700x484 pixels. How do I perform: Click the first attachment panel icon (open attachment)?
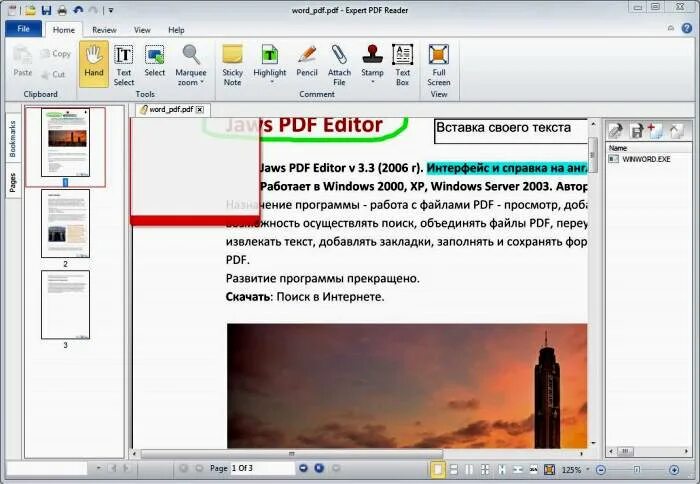click(x=616, y=130)
